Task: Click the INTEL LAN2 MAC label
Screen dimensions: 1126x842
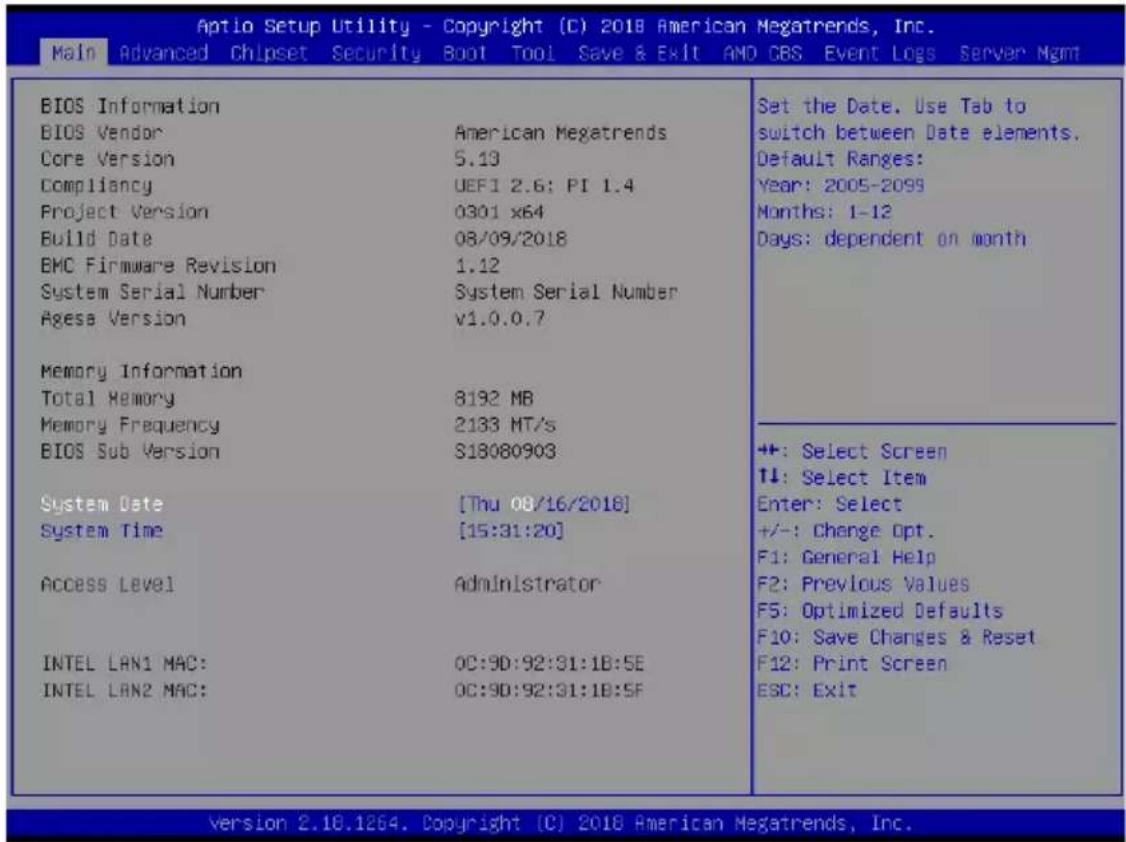Action: pos(124,691)
